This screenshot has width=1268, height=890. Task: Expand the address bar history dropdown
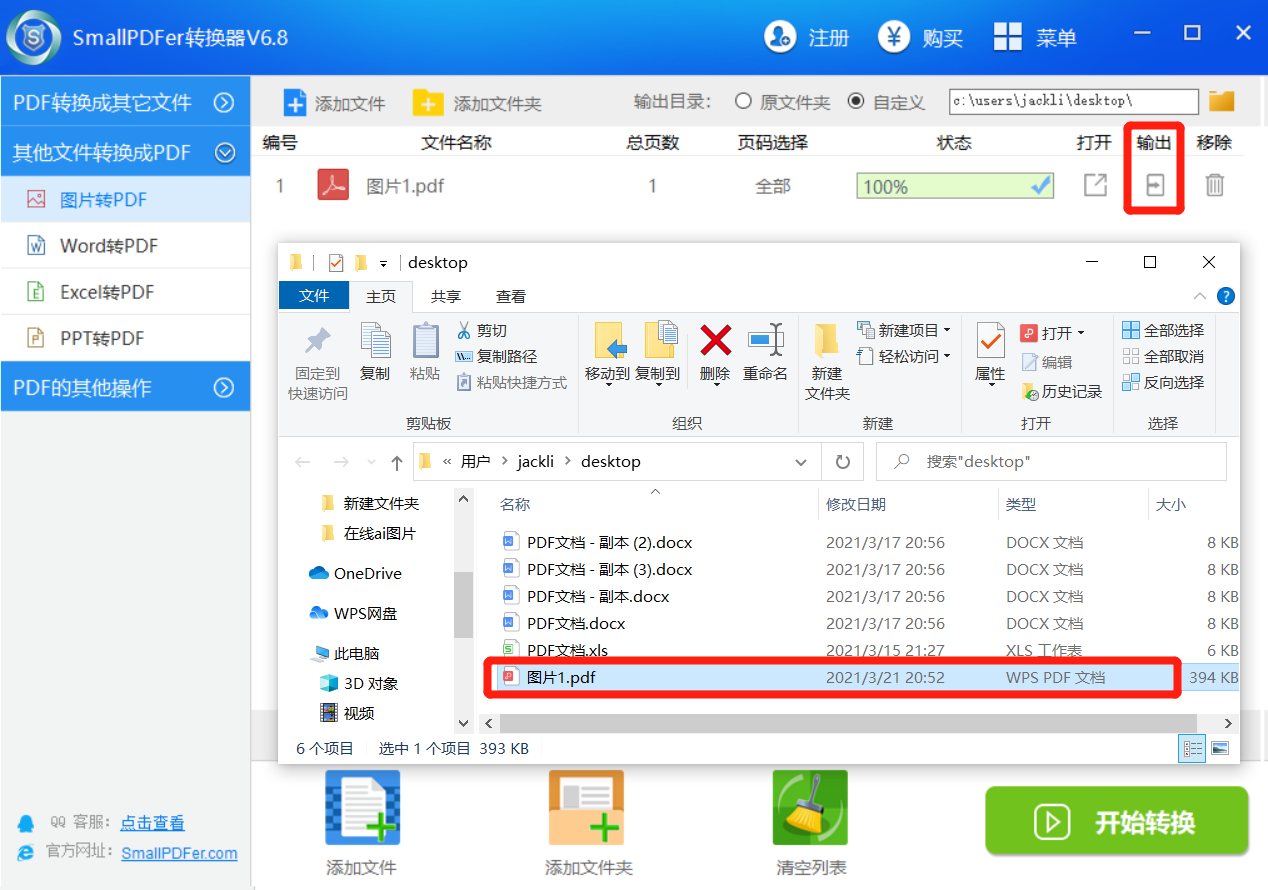[801, 462]
